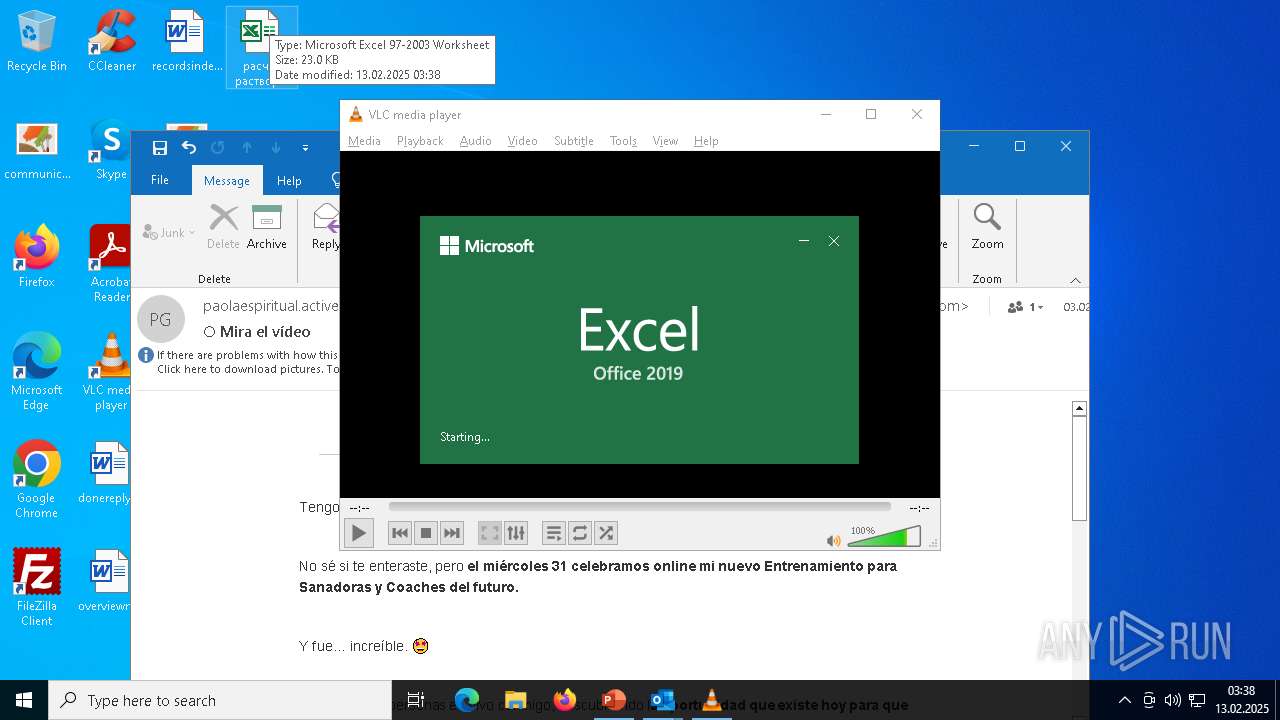The width and height of the screenshot is (1280, 720).
Task: Toggle VLC loop mode button
Action: point(580,533)
